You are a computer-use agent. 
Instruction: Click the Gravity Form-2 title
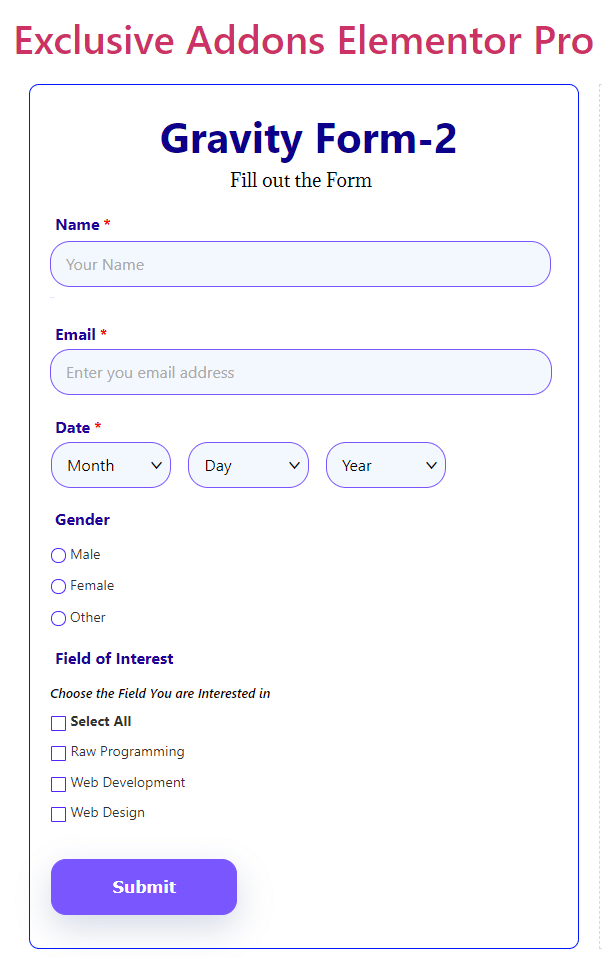(309, 139)
